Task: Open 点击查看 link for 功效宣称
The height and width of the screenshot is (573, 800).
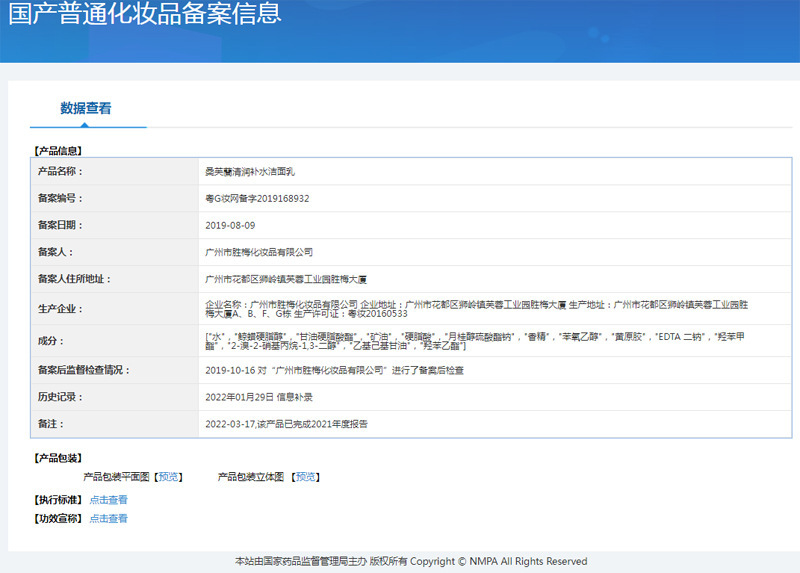Action: pyautogui.click(x=109, y=519)
